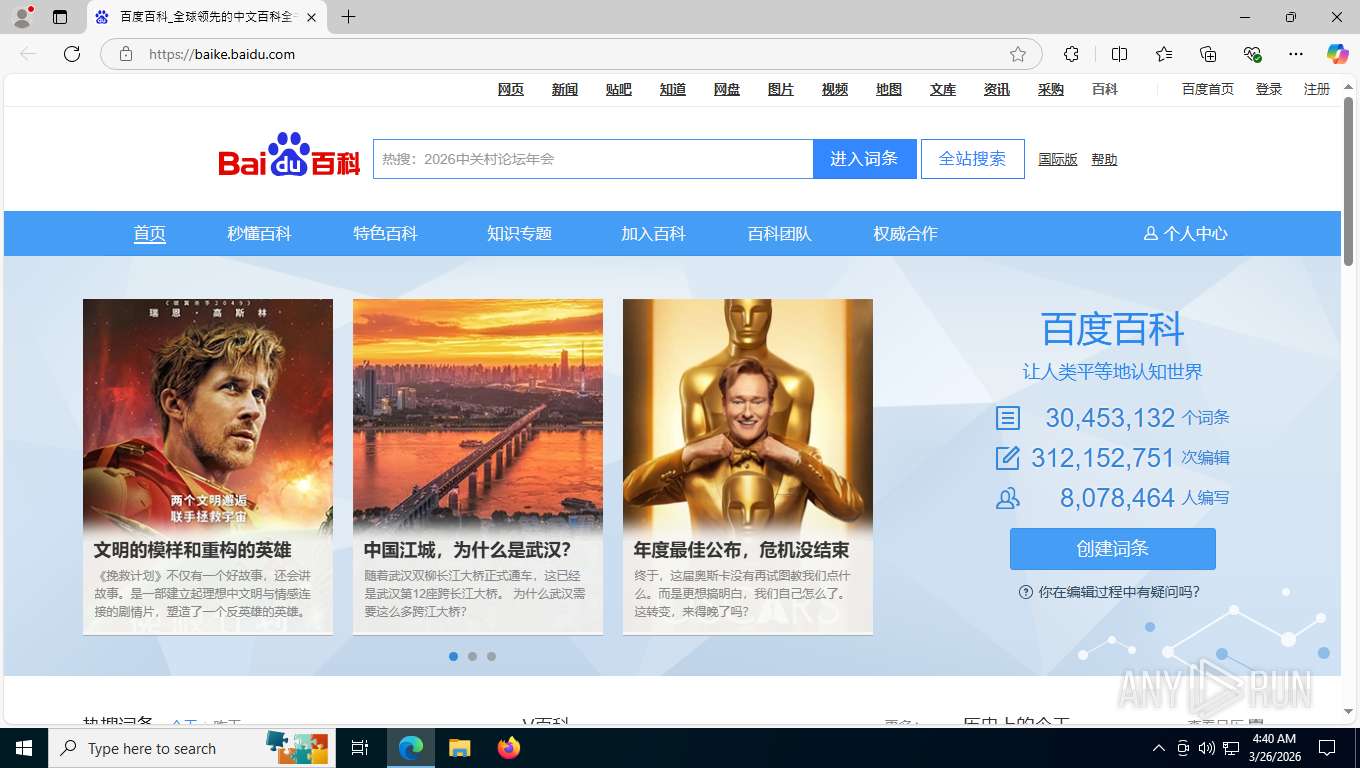Go to 知道 in top nav
Screen dimensions: 1360x768
[673, 89]
